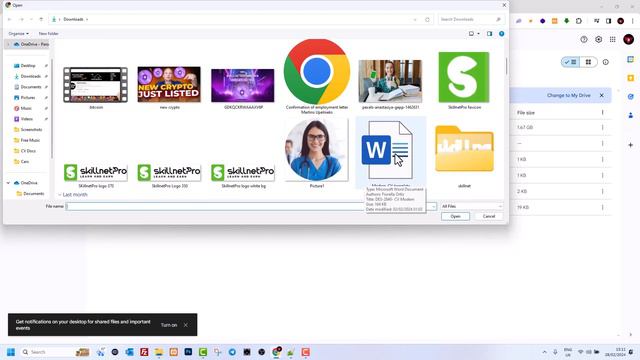This screenshot has height=360, width=640.
Task: Click Turn on in notification toast
Action: (x=169, y=325)
